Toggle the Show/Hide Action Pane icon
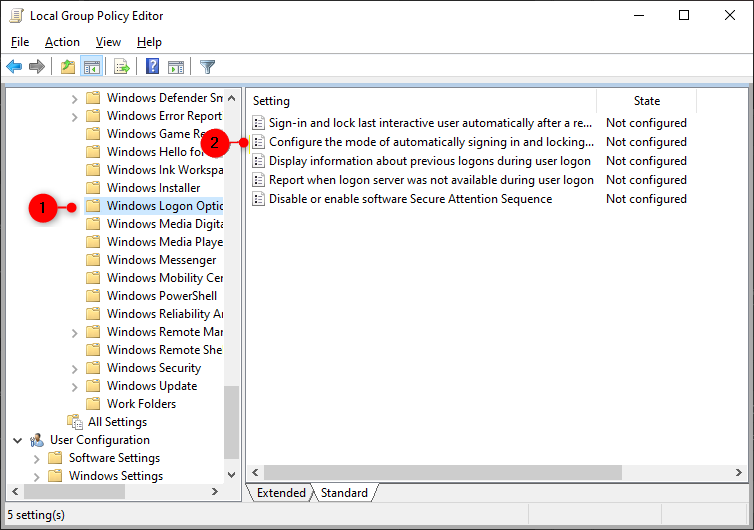 tap(176, 67)
